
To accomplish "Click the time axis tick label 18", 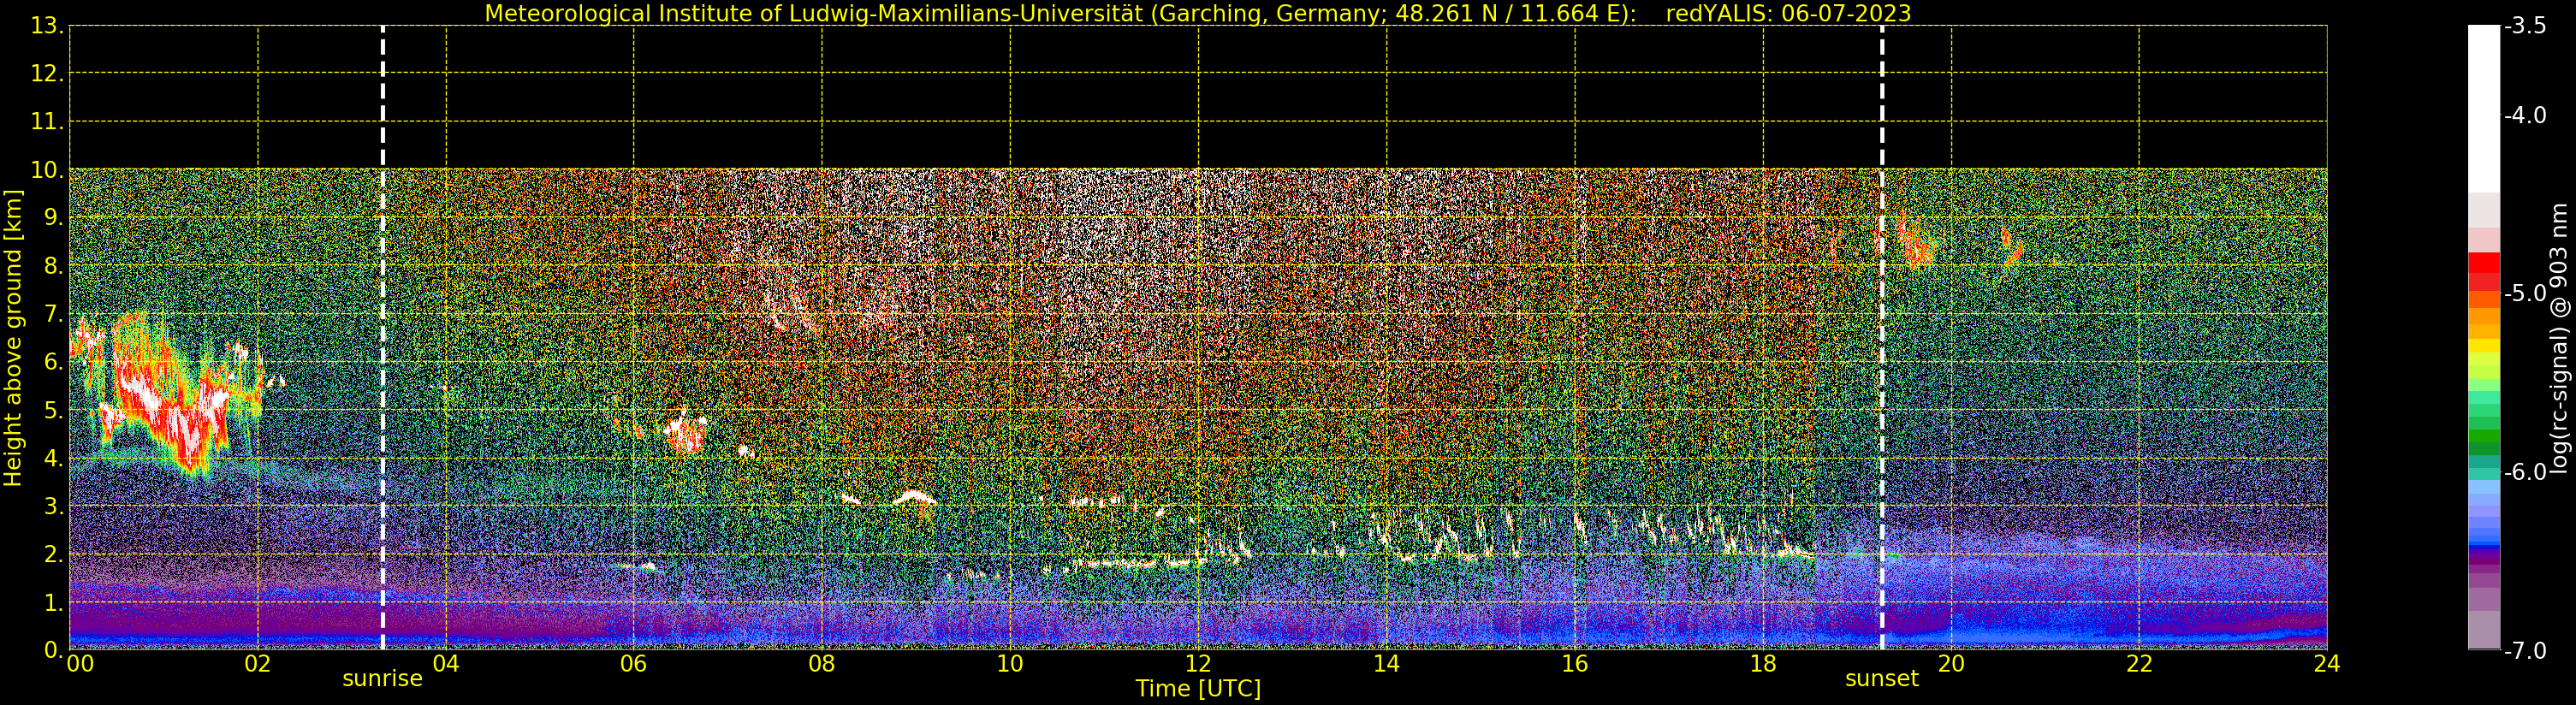I will pyautogui.click(x=1763, y=664).
